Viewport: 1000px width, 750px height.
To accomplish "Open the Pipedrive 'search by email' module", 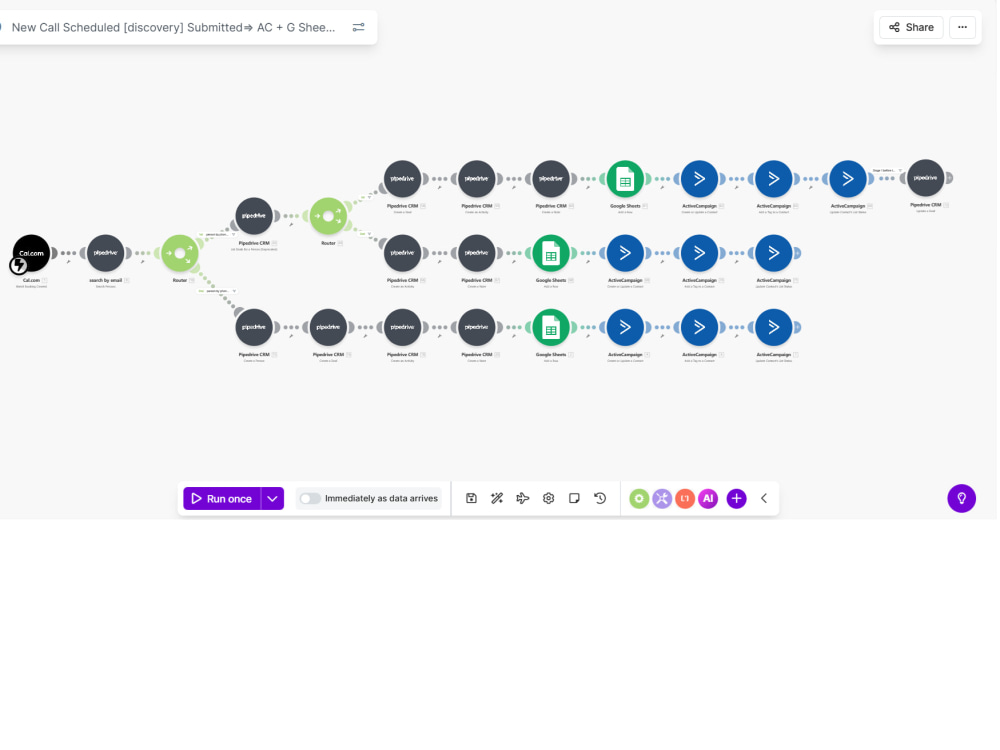I will point(105,253).
